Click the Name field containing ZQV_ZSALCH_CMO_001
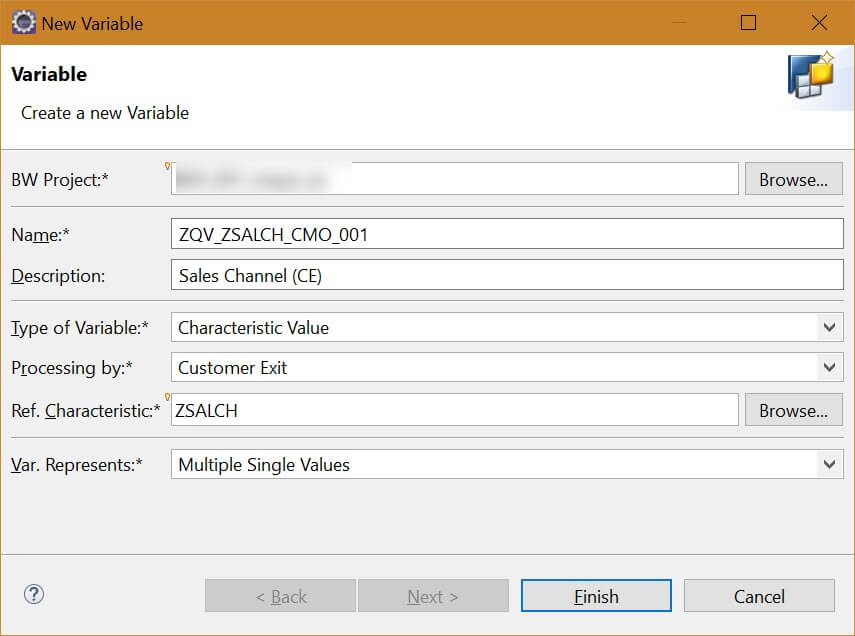 click(x=450, y=233)
